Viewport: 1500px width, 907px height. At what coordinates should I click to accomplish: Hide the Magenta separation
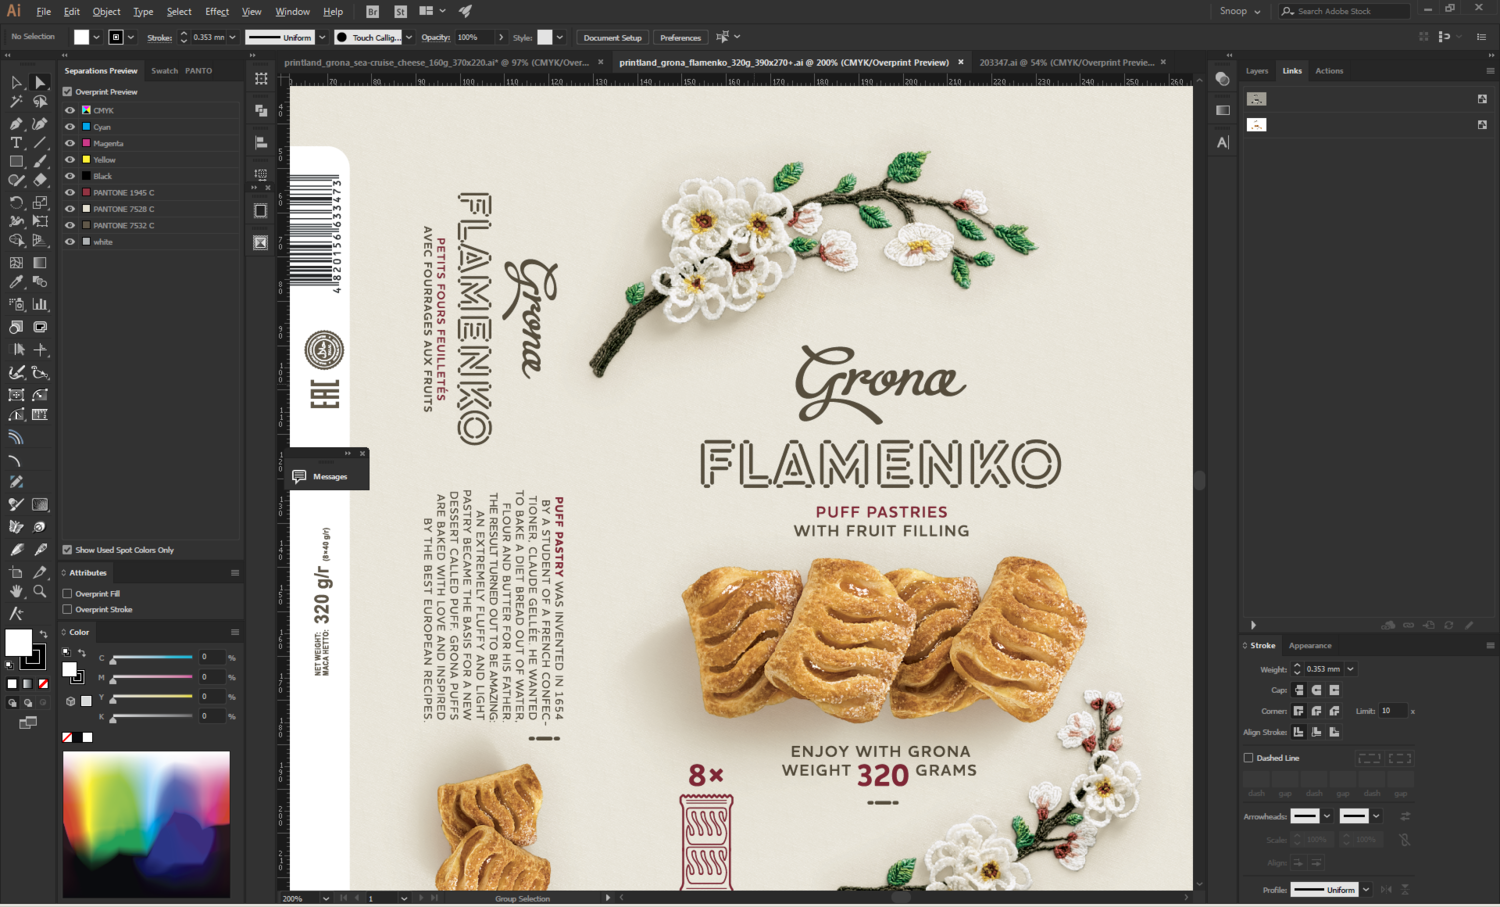pyautogui.click(x=70, y=143)
